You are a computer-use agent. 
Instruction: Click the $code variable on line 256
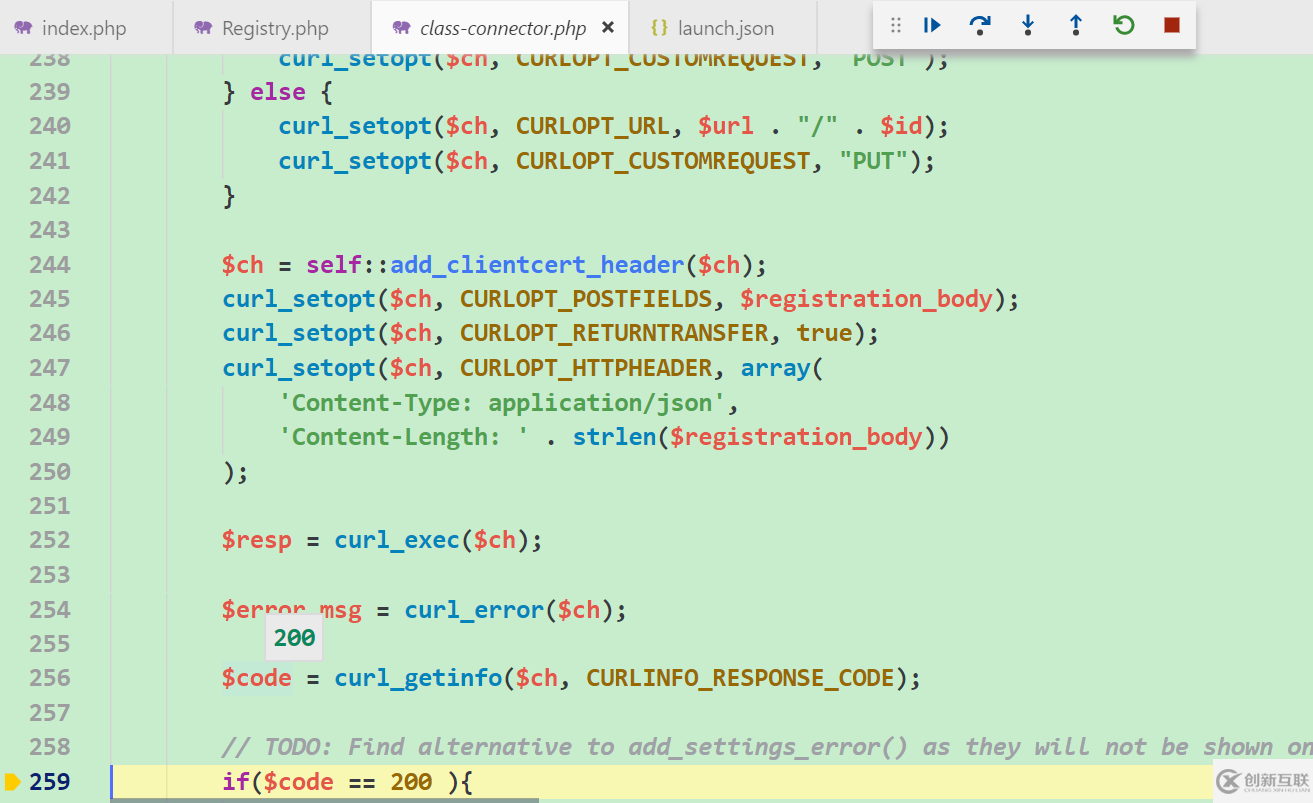257,678
